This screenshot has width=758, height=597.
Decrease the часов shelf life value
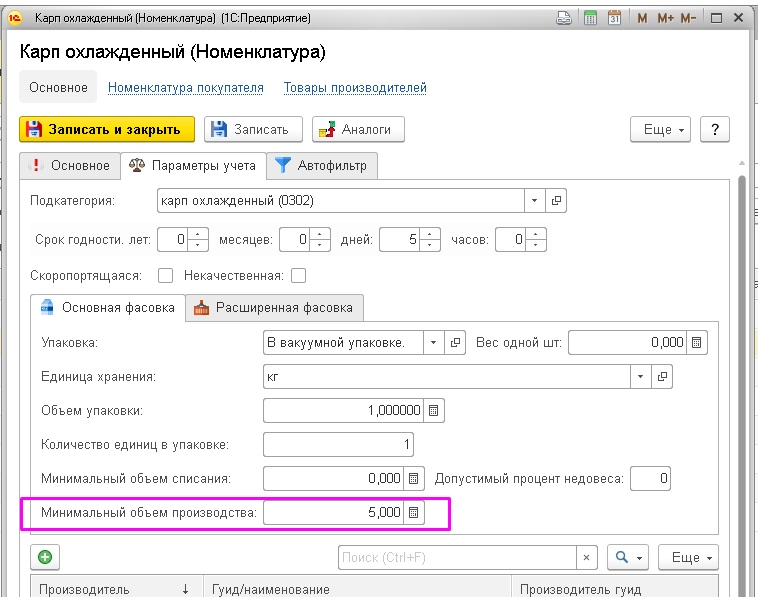click(535, 245)
